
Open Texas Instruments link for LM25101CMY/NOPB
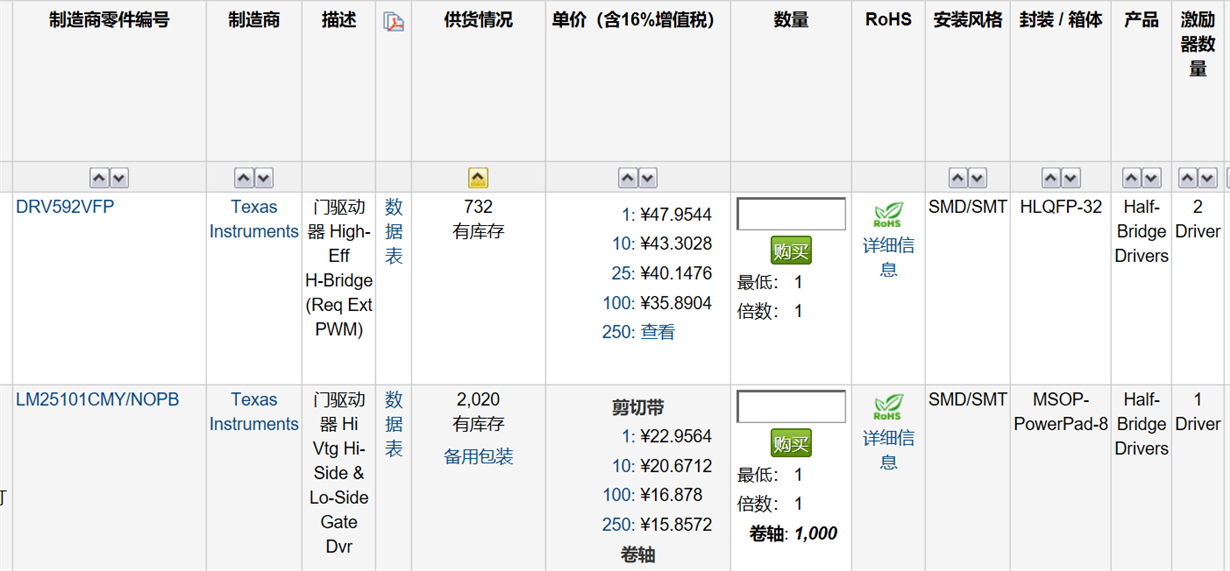(254, 411)
